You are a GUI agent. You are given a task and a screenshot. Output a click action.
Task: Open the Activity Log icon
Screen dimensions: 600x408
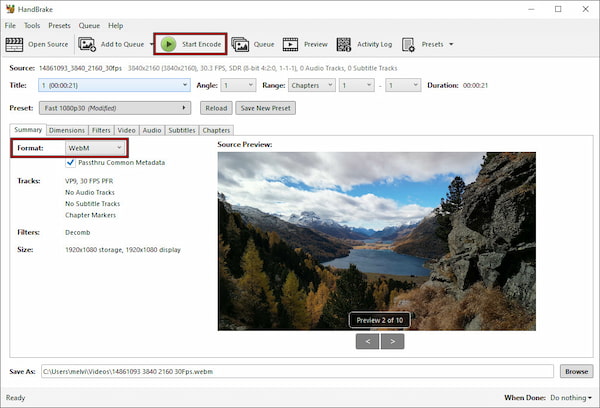(x=344, y=44)
